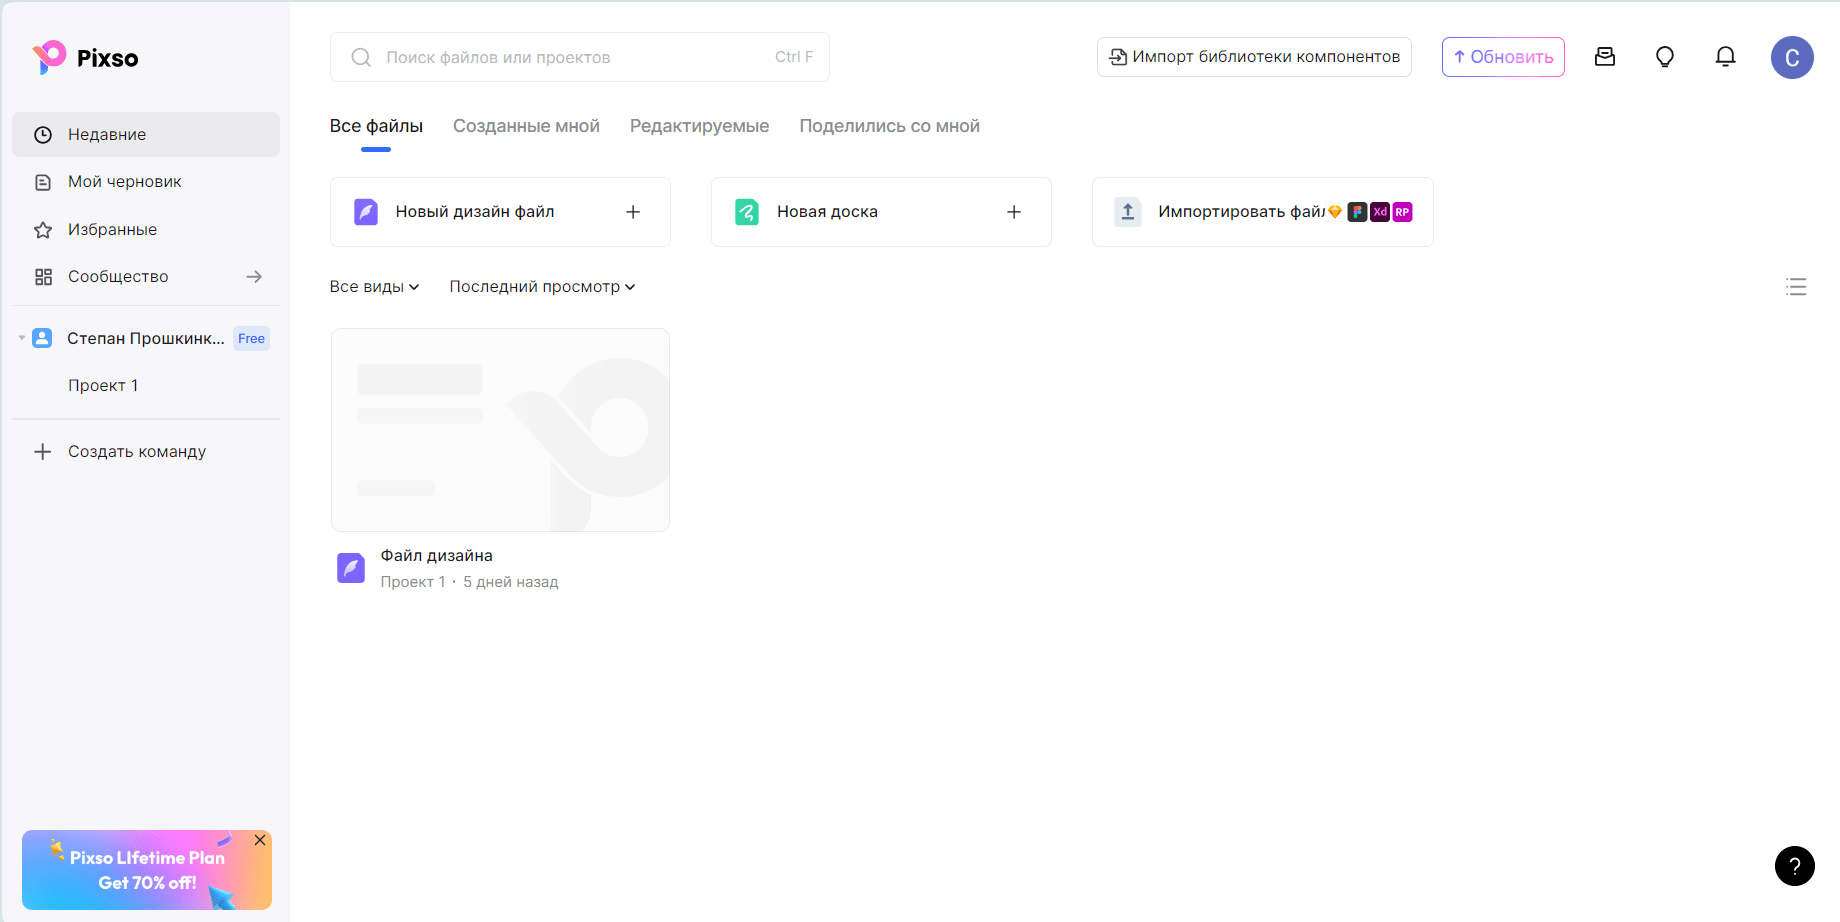1840x922 pixels.
Task: Click the design file icon beside Файл дизайна
Action: coord(351,568)
